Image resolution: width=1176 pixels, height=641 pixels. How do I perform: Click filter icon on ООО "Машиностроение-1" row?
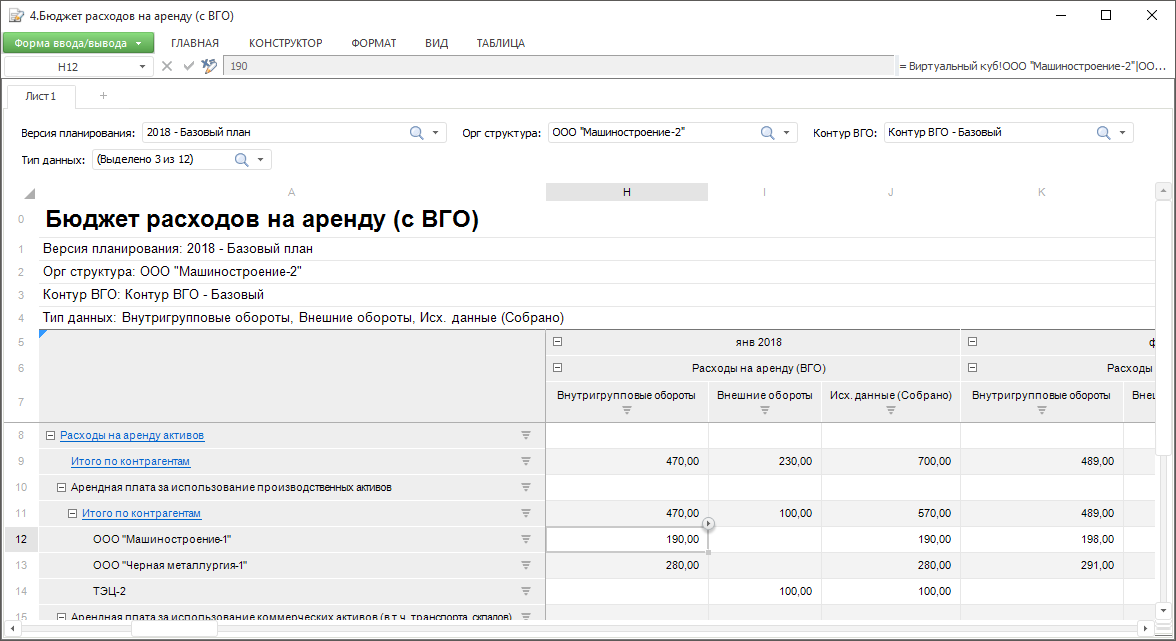[525, 540]
